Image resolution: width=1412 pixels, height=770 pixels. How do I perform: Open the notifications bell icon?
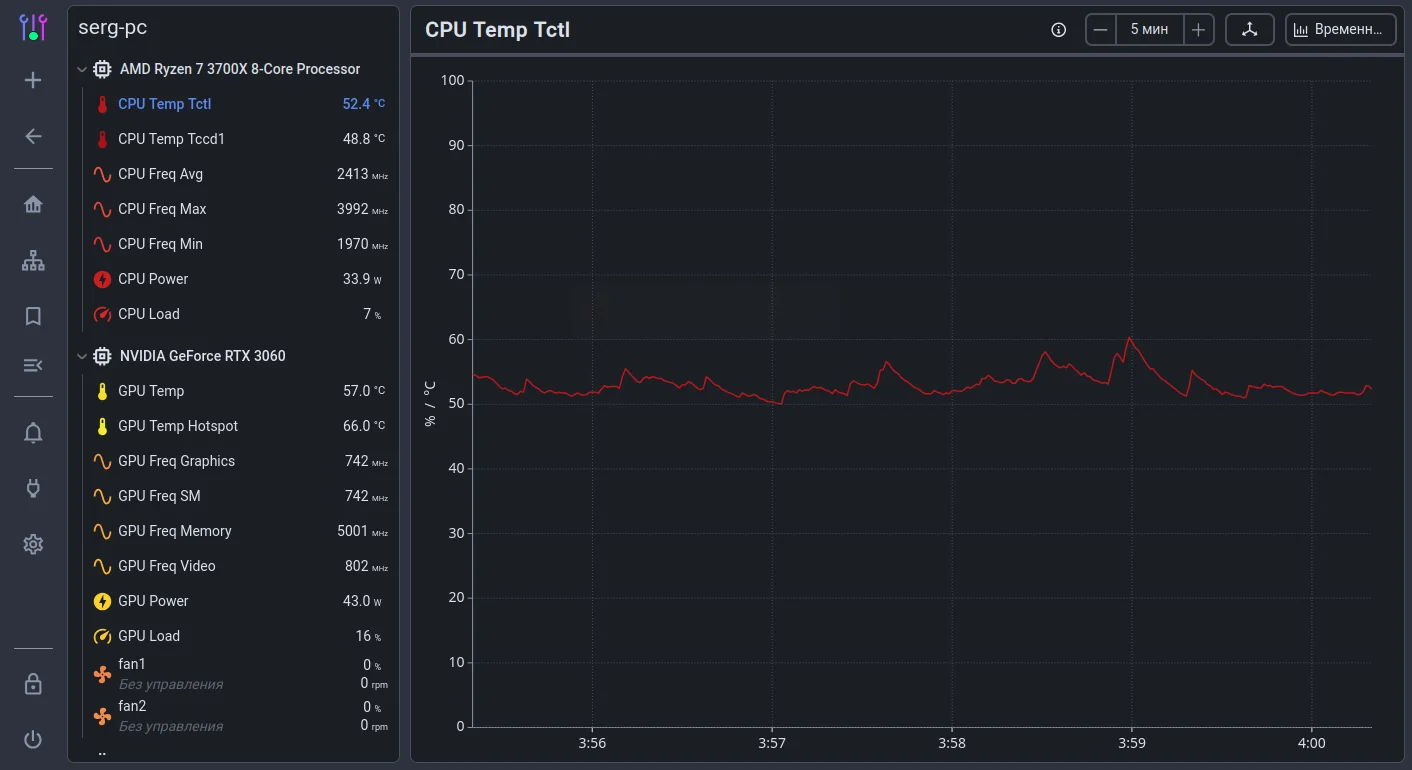(33, 433)
